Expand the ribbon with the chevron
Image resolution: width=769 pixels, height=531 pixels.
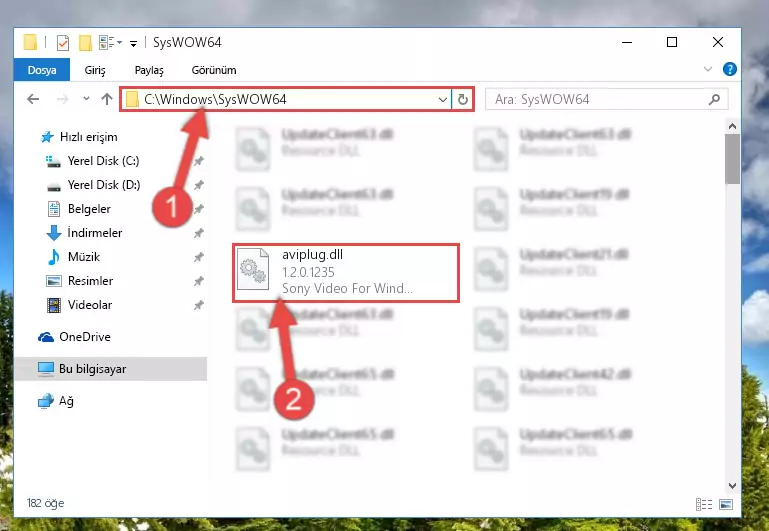point(708,69)
